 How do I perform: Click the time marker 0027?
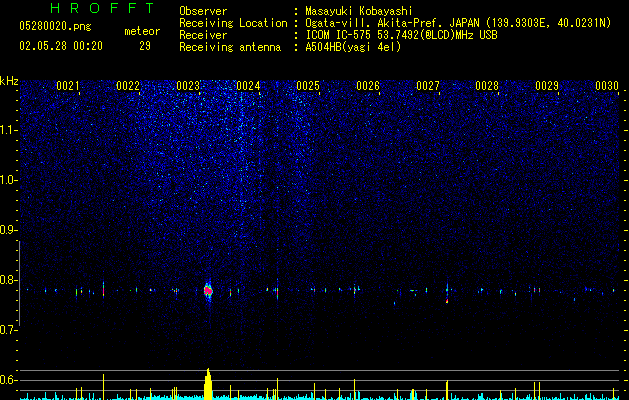click(x=428, y=86)
